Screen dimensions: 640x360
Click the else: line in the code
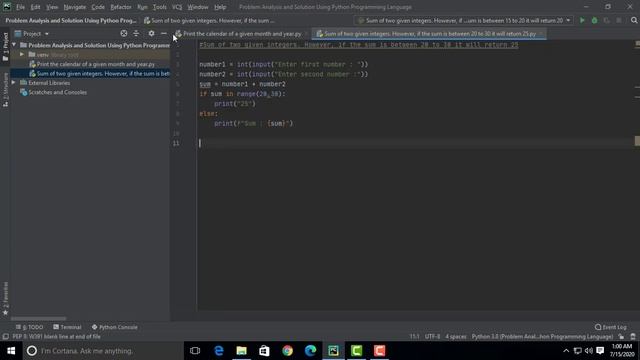(x=209, y=113)
